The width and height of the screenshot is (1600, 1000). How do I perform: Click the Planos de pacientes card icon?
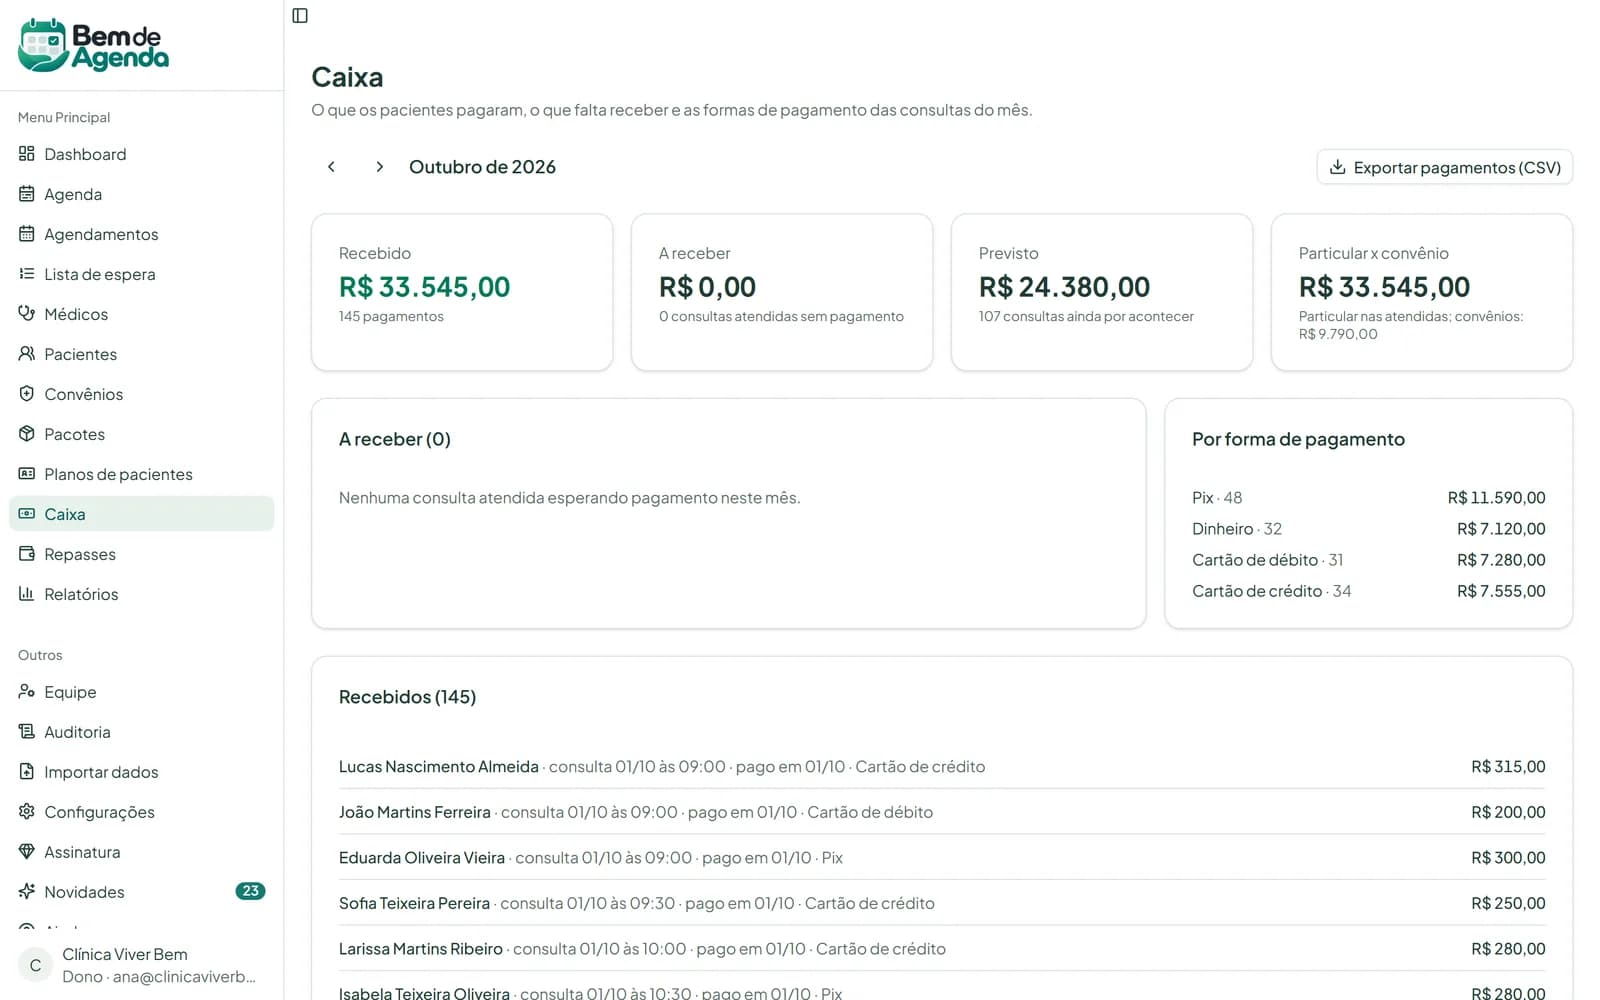pyautogui.click(x=27, y=474)
